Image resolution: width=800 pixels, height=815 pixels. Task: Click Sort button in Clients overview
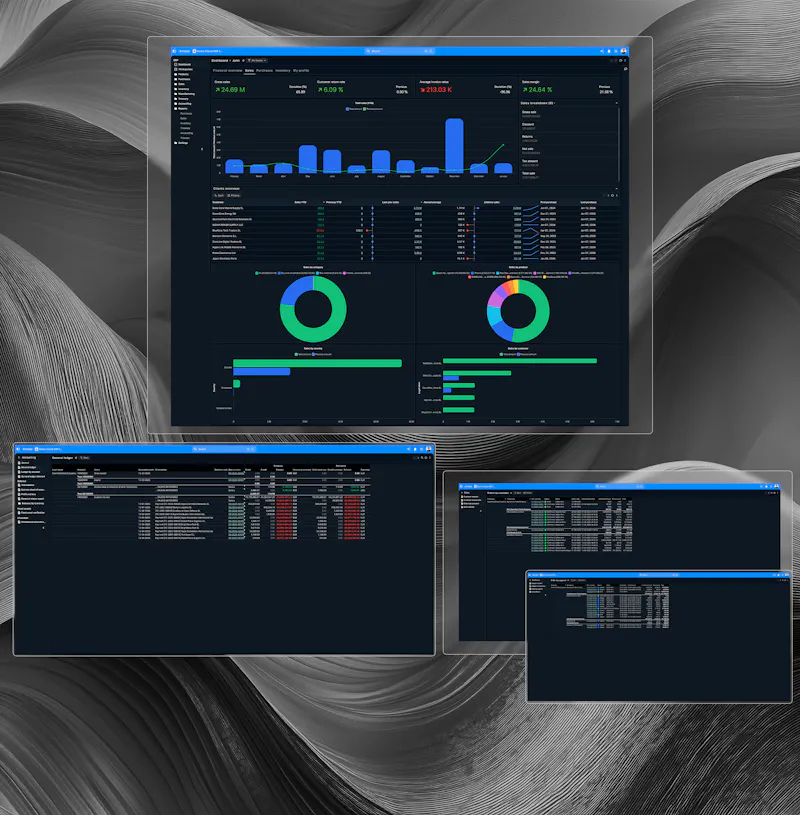pyautogui.click(x=219, y=195)
